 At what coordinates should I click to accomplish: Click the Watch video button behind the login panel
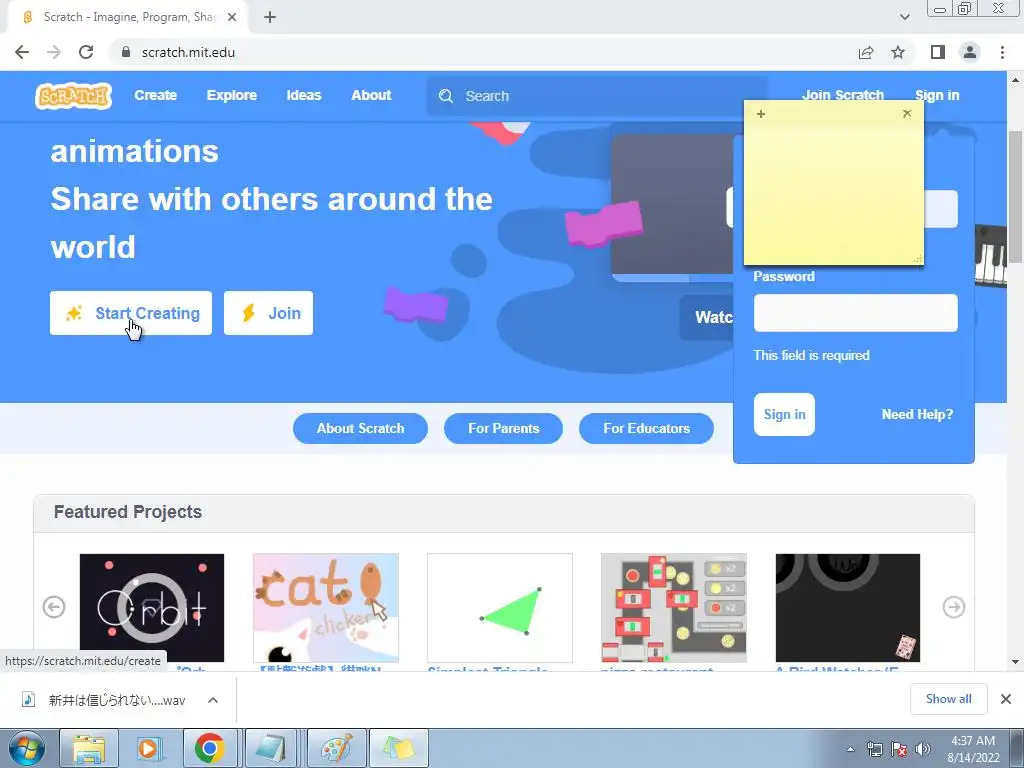click(x=707, y=317)
